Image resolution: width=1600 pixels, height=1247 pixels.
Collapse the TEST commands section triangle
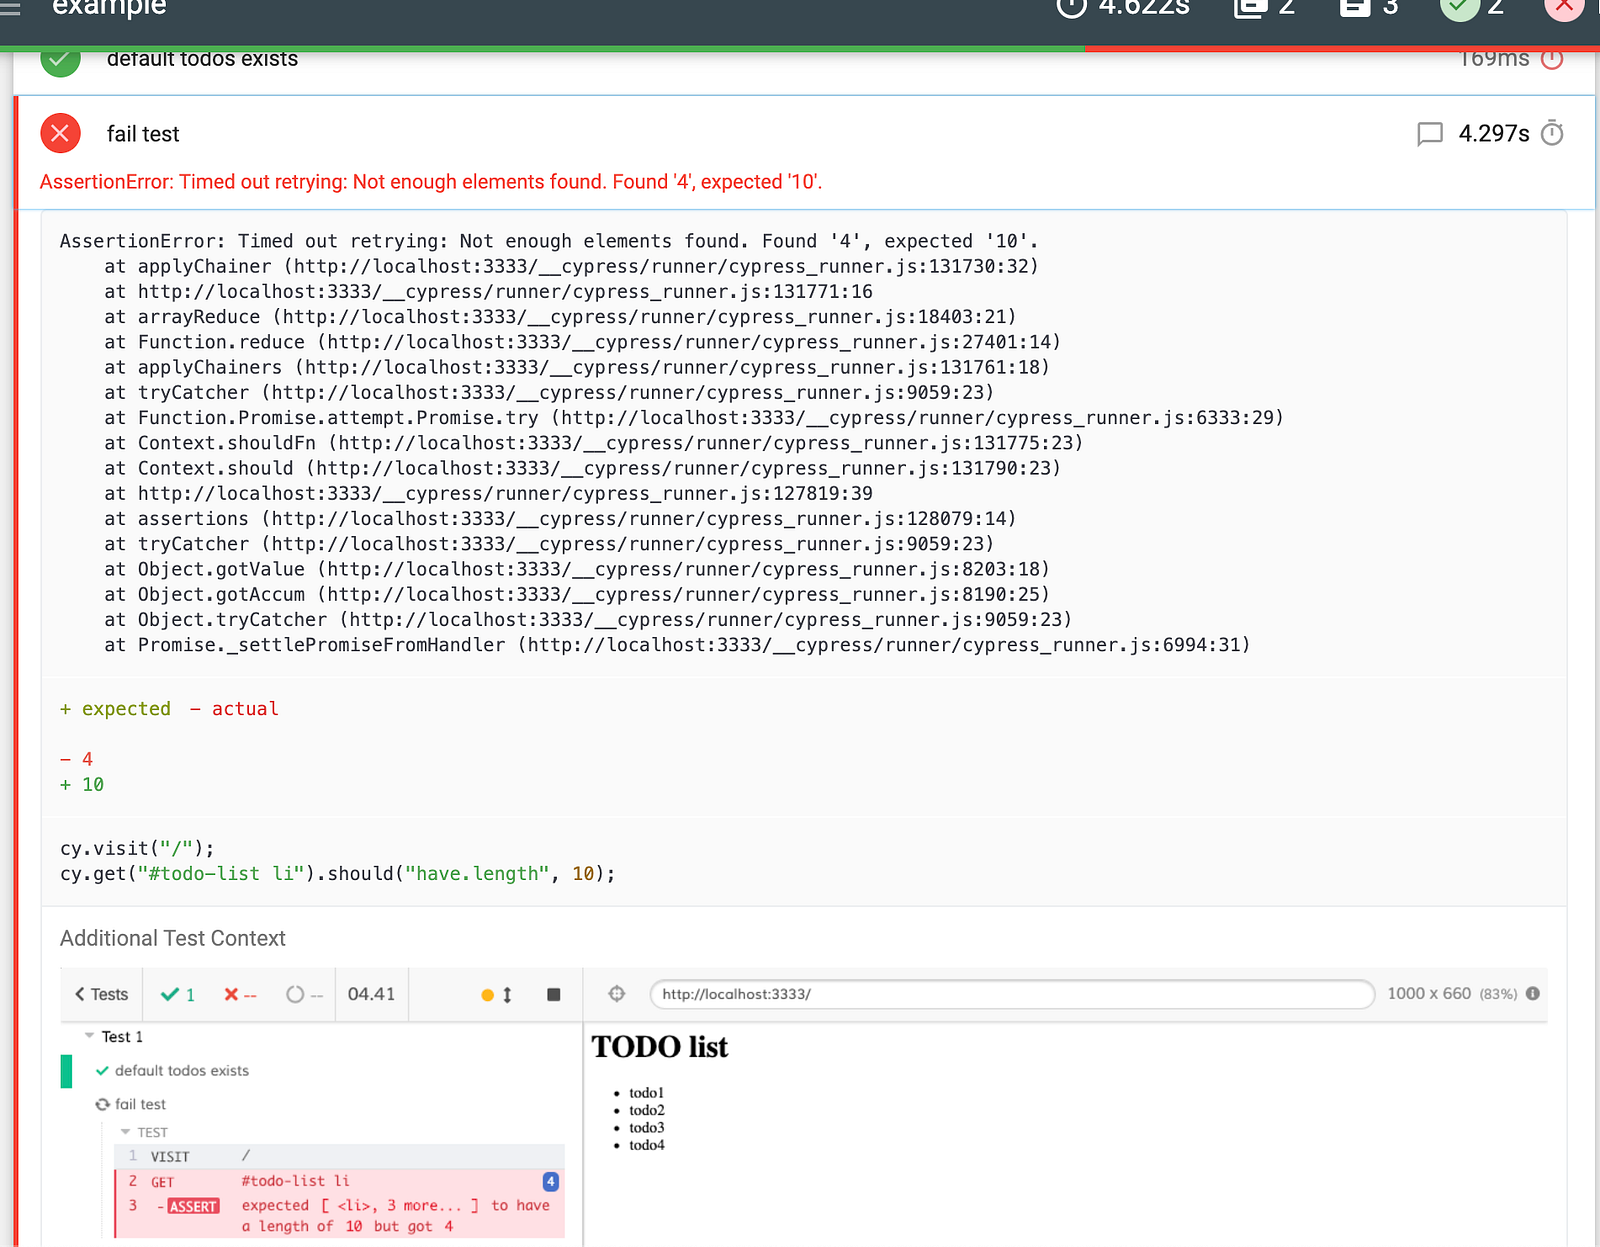pyautogui.click(x=126, y=1132)
